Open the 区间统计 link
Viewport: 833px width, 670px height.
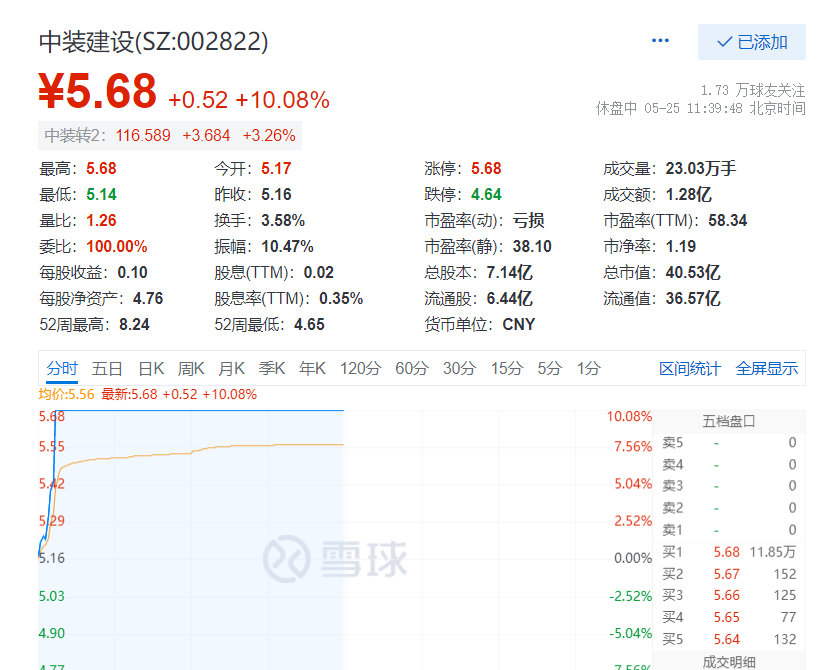point(690,368)
